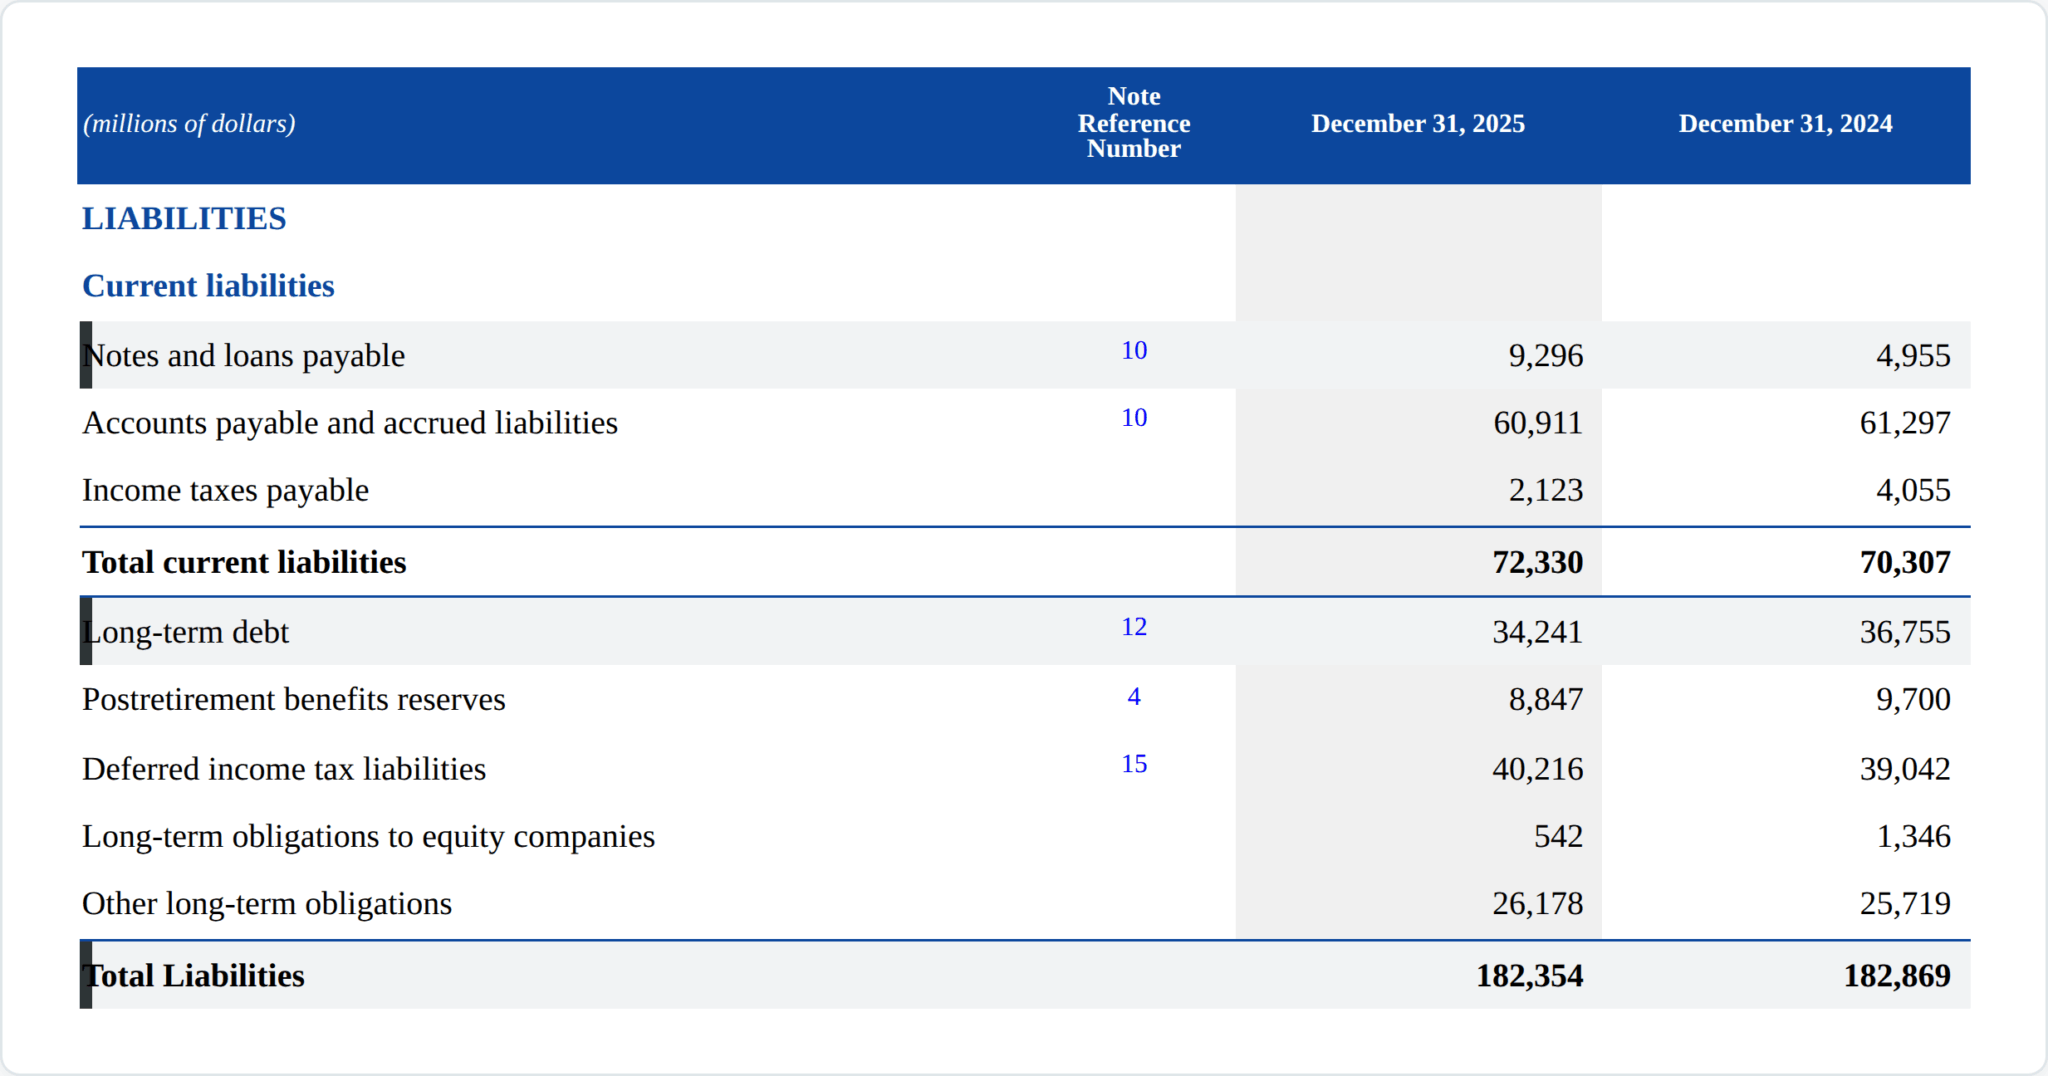Click the Current liabilities subheading
2048x1076 pixels.
point(208,286)
